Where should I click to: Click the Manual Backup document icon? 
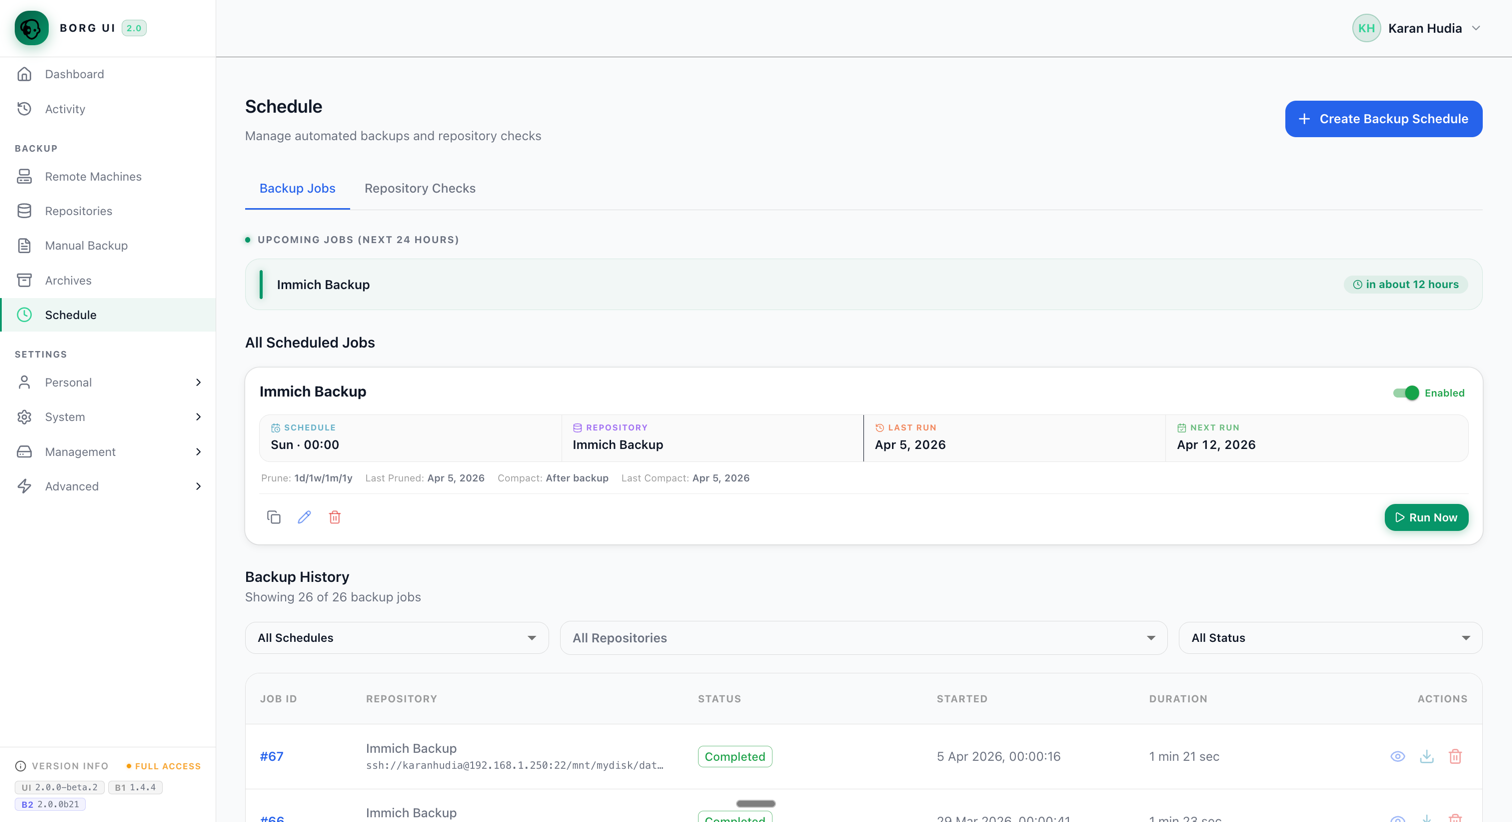coord(24,245)
